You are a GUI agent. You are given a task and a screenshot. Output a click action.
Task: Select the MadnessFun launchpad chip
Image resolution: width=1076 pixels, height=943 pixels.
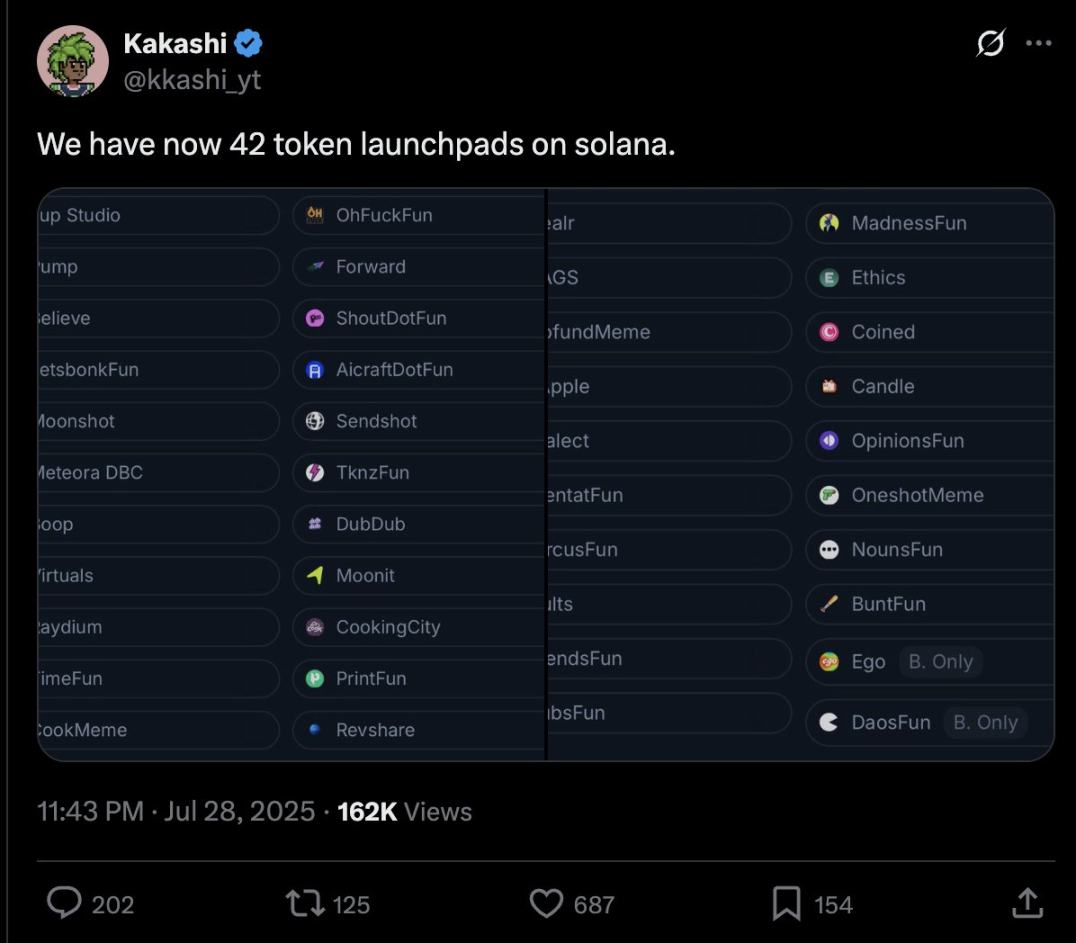coord(908,223)
